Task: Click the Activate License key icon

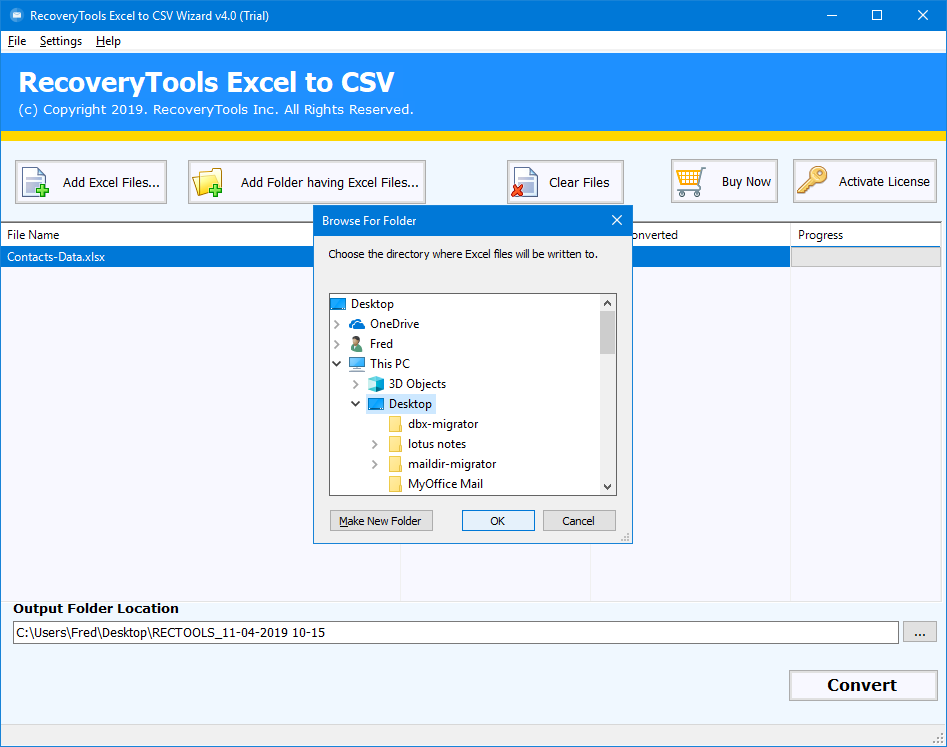Action: pos(812,181)
